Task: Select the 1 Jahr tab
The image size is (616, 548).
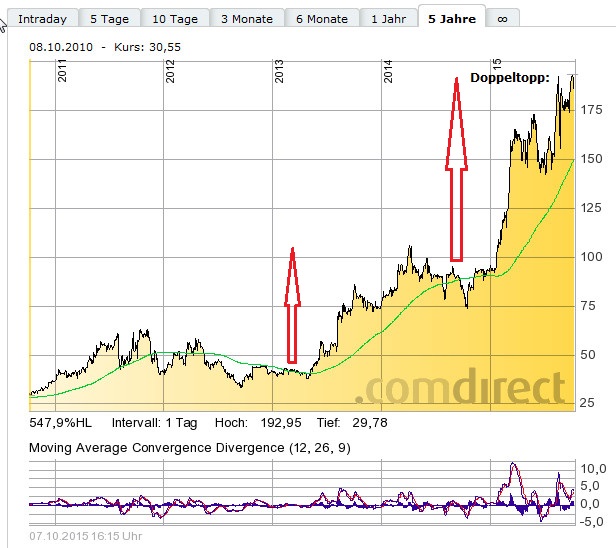Action: pos(387,19)
